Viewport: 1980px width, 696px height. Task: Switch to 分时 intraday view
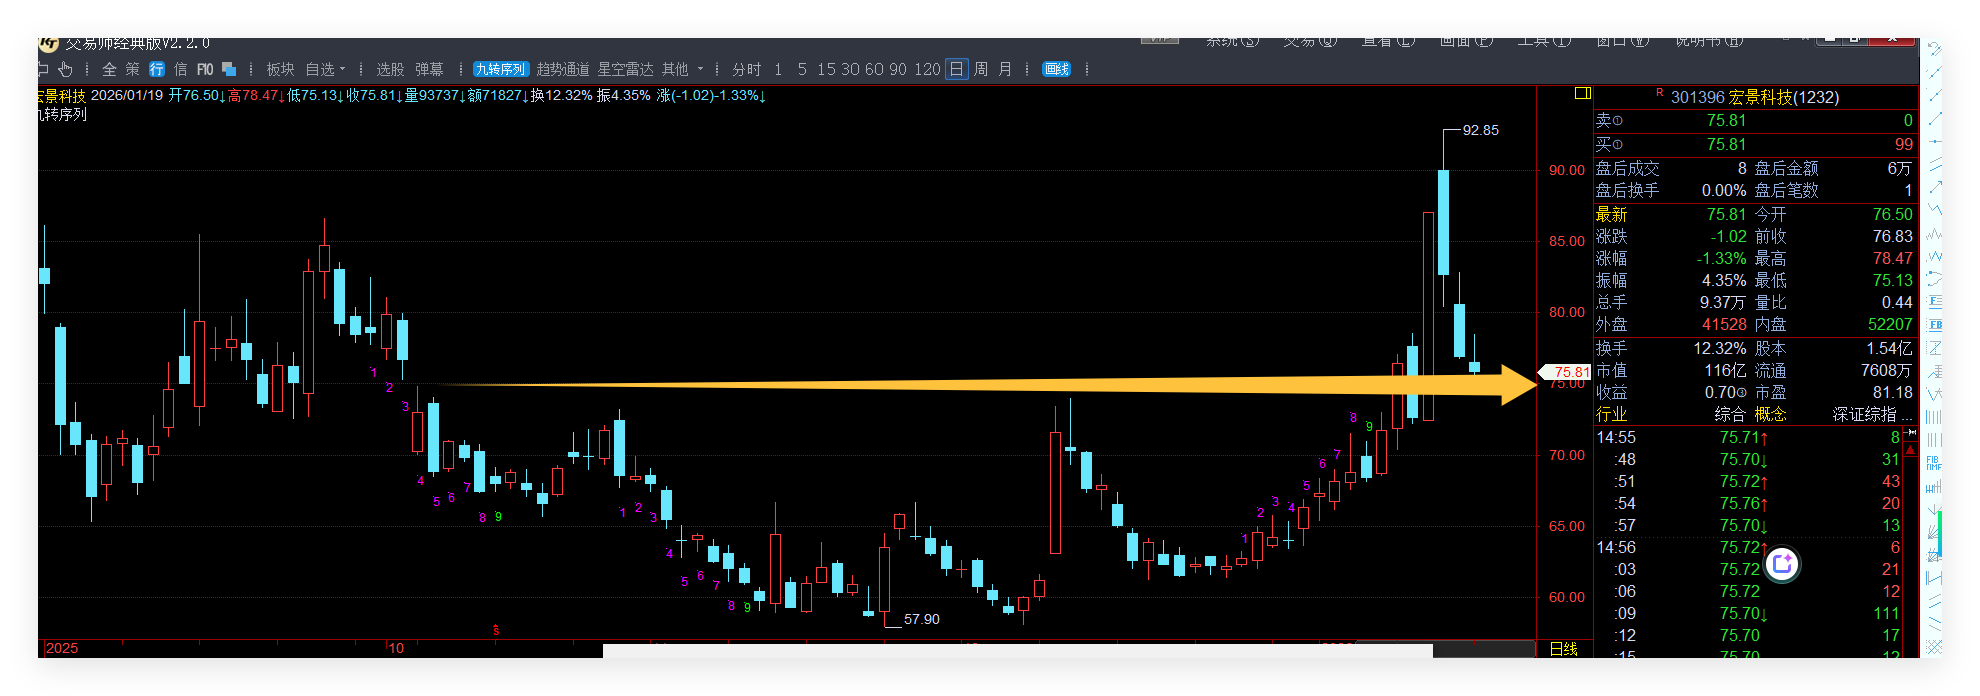(x=746, y=69)
